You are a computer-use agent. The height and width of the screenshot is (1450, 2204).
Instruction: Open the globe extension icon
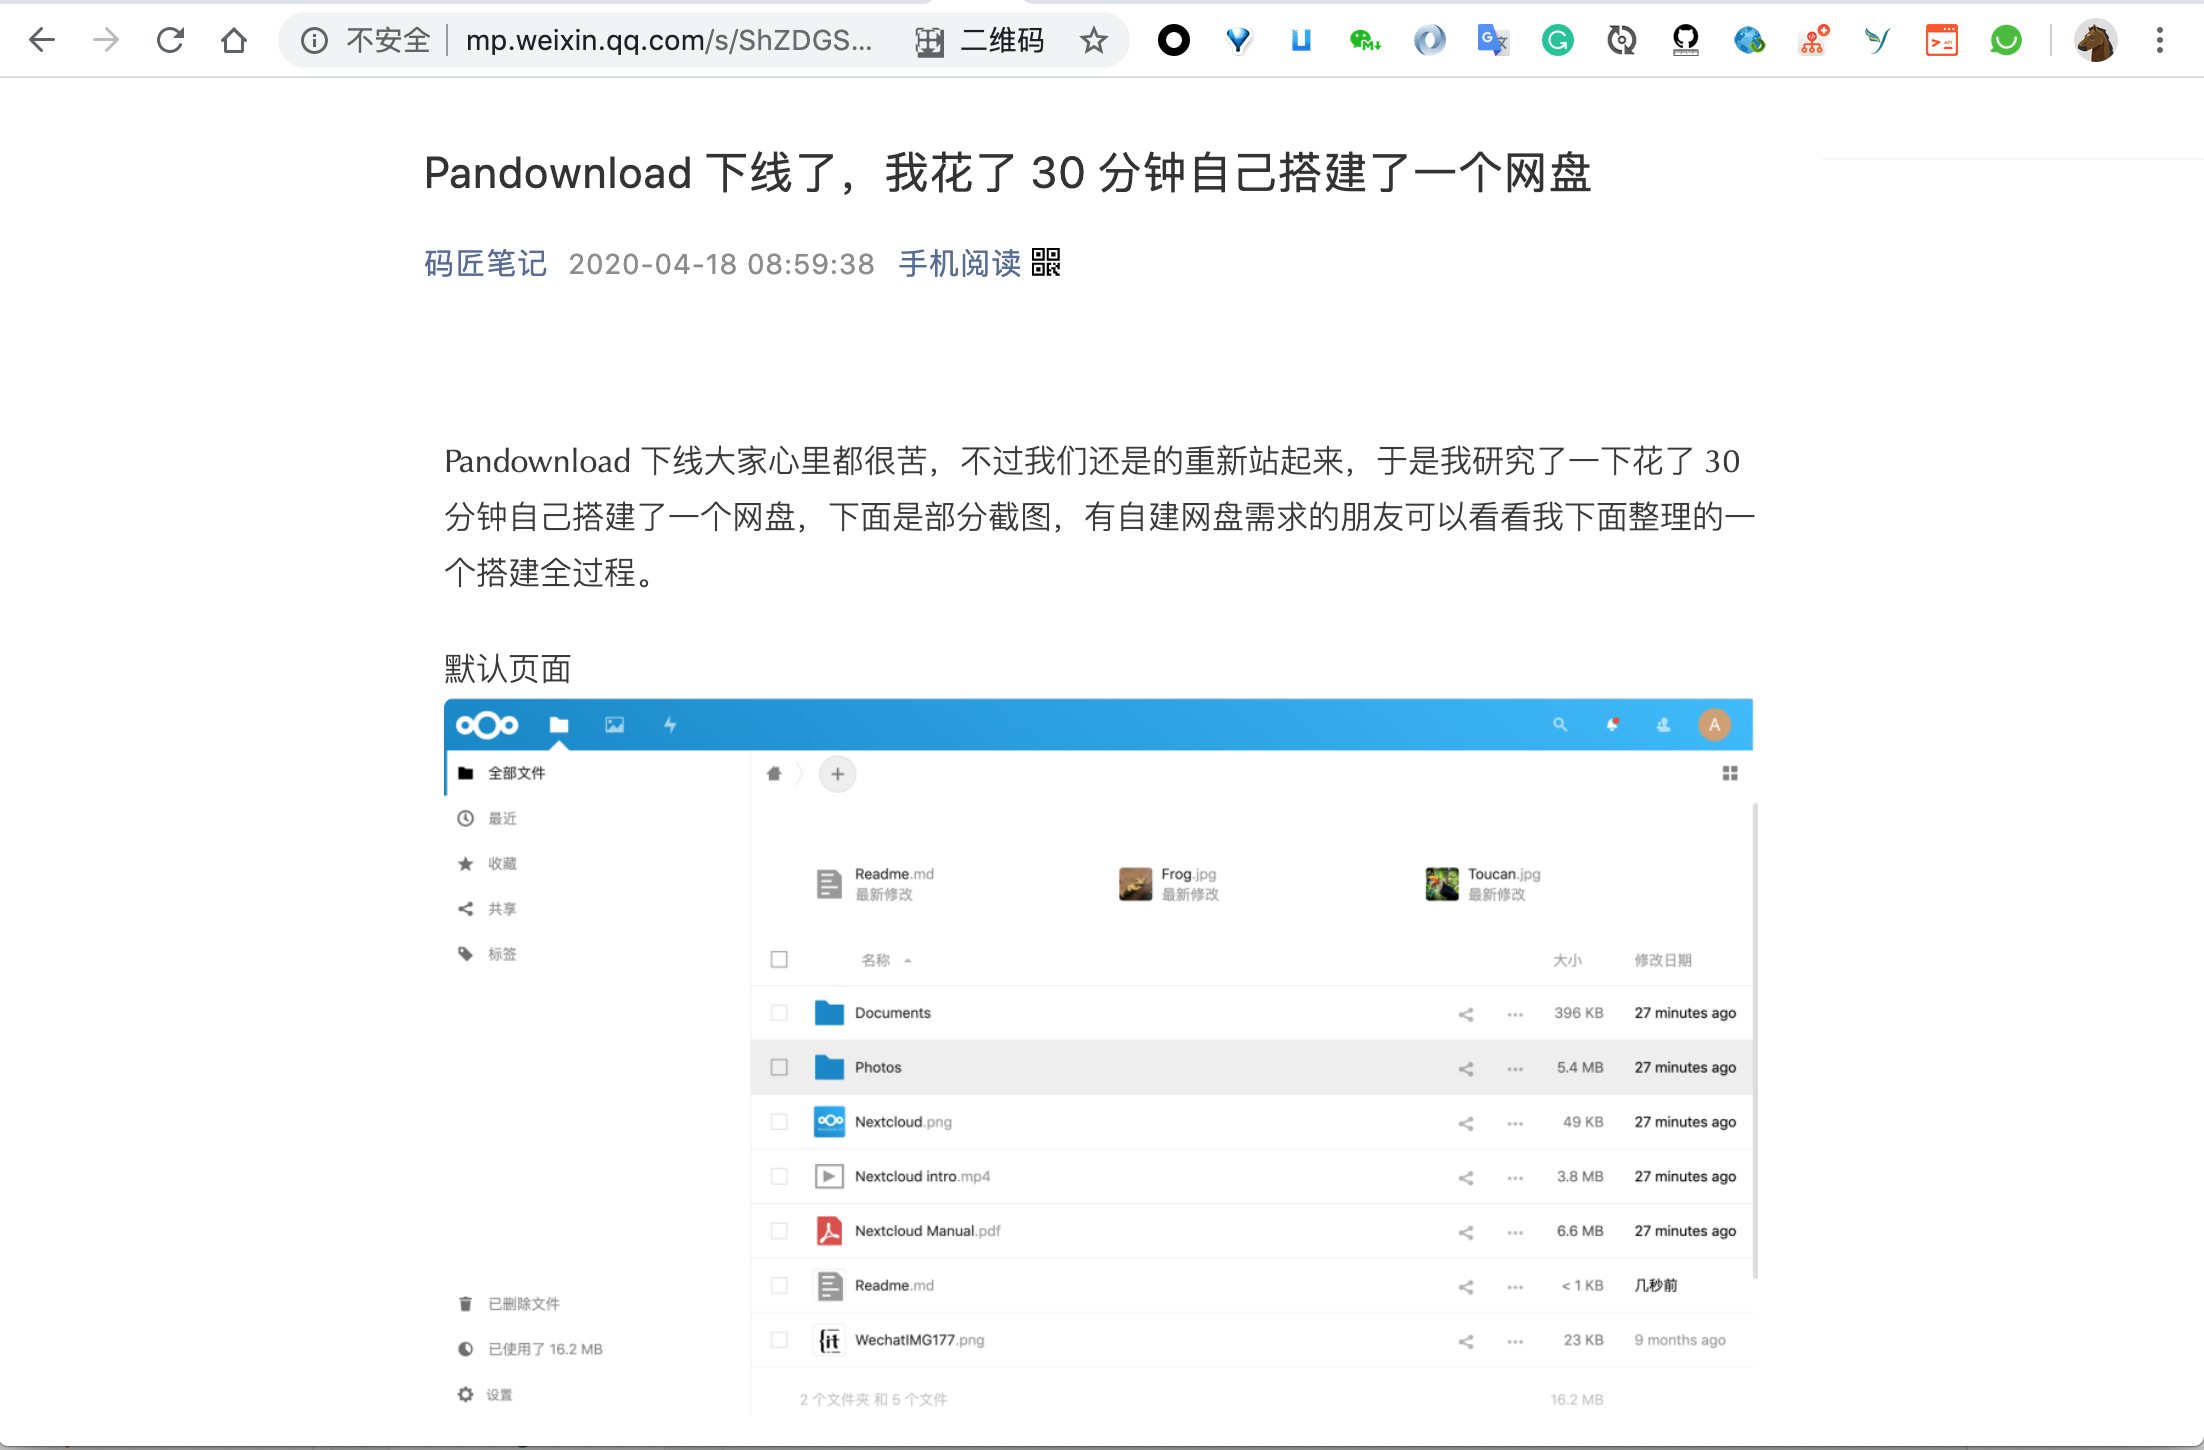(x=1749, y=40)
